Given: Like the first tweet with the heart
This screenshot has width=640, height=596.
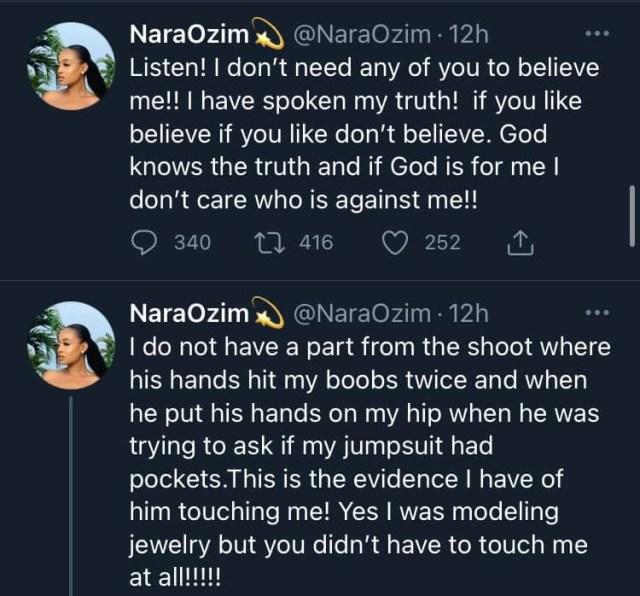Looking at the screenshot, I should pos(397,241).
